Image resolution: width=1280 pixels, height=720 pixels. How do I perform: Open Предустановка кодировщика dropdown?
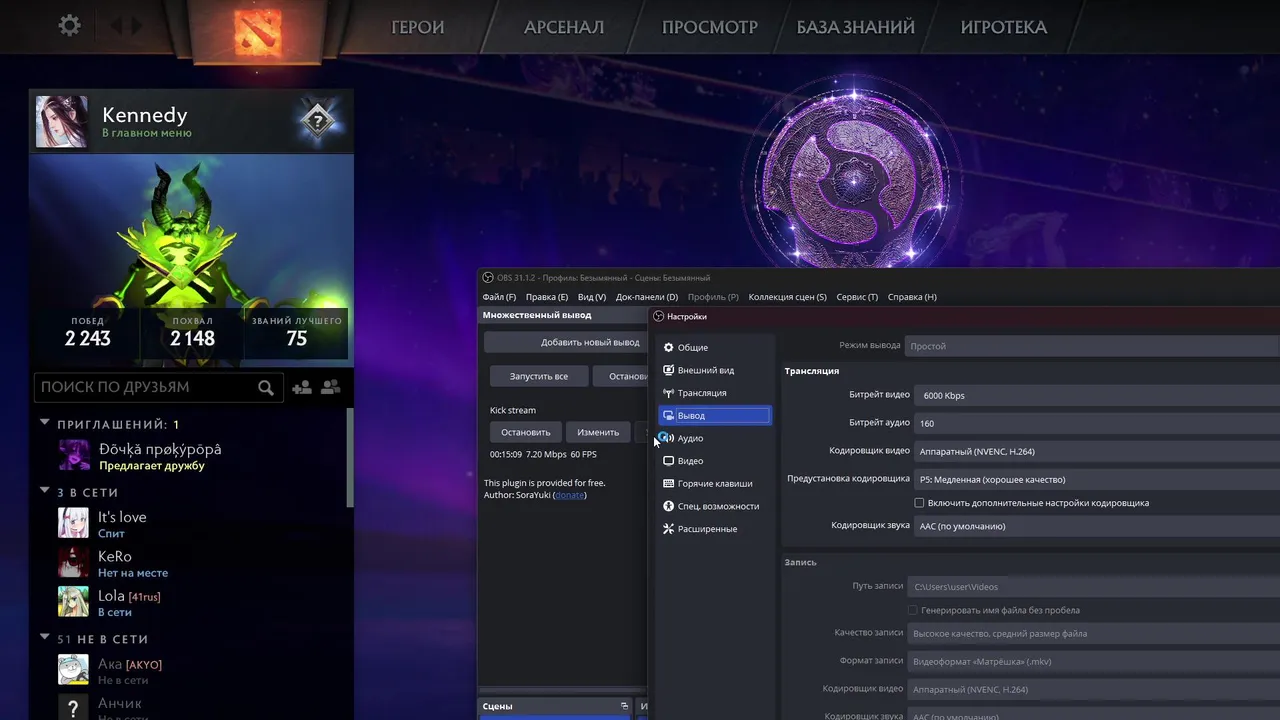pyautogui.click(x=1097, y=479)
